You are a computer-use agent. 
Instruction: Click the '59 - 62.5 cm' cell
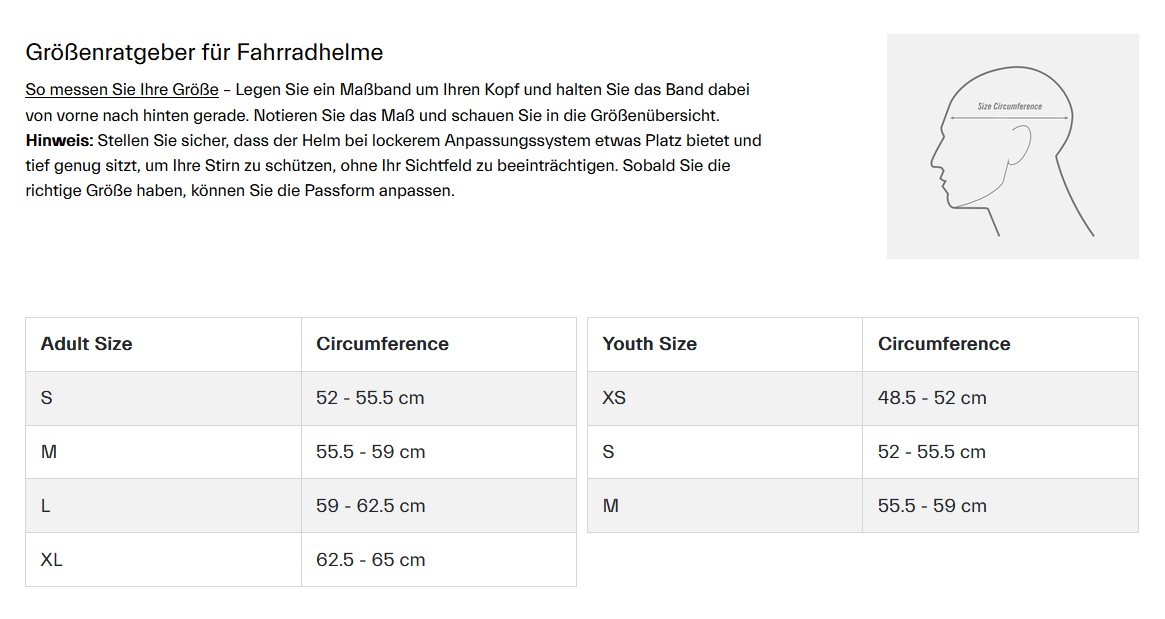click(439, 505)
